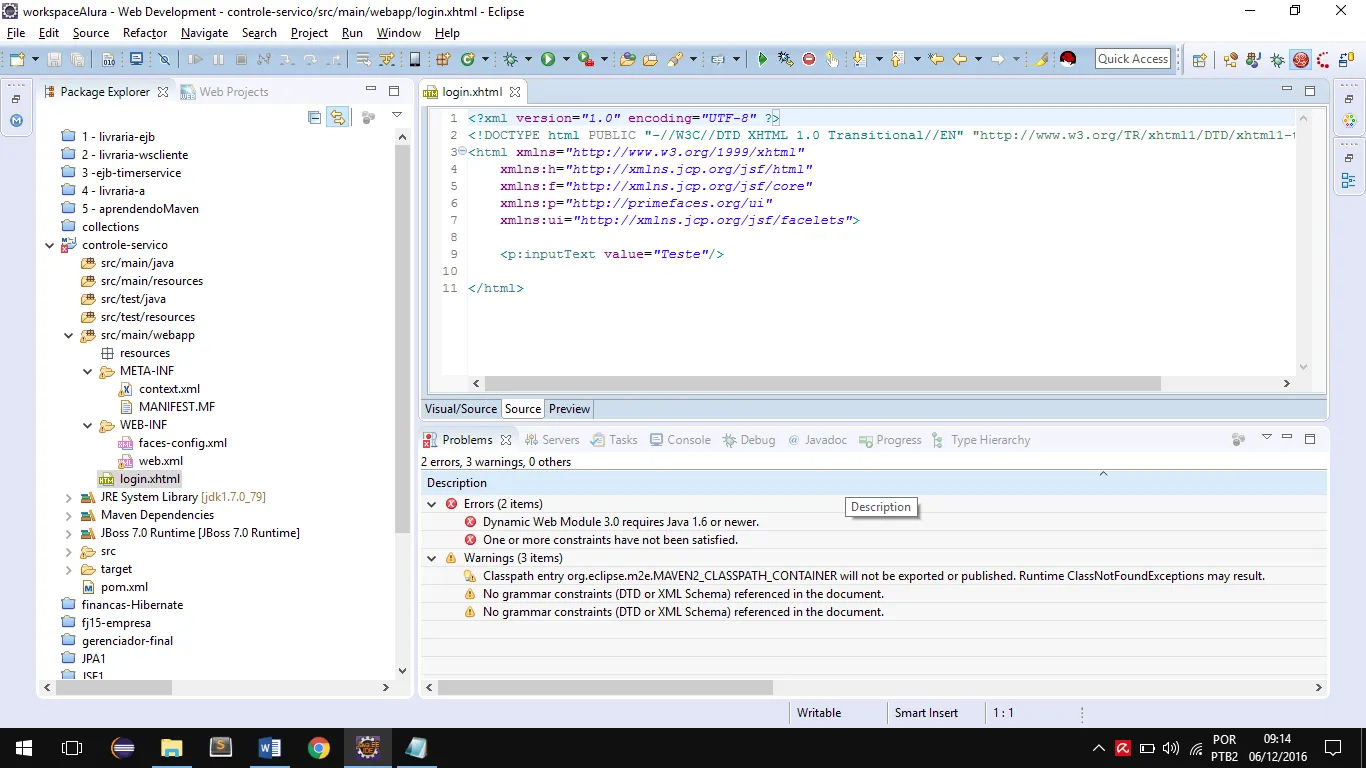1366x768 pixels.
Task: Click the Quick Access search field
Action: (1132, 59)
